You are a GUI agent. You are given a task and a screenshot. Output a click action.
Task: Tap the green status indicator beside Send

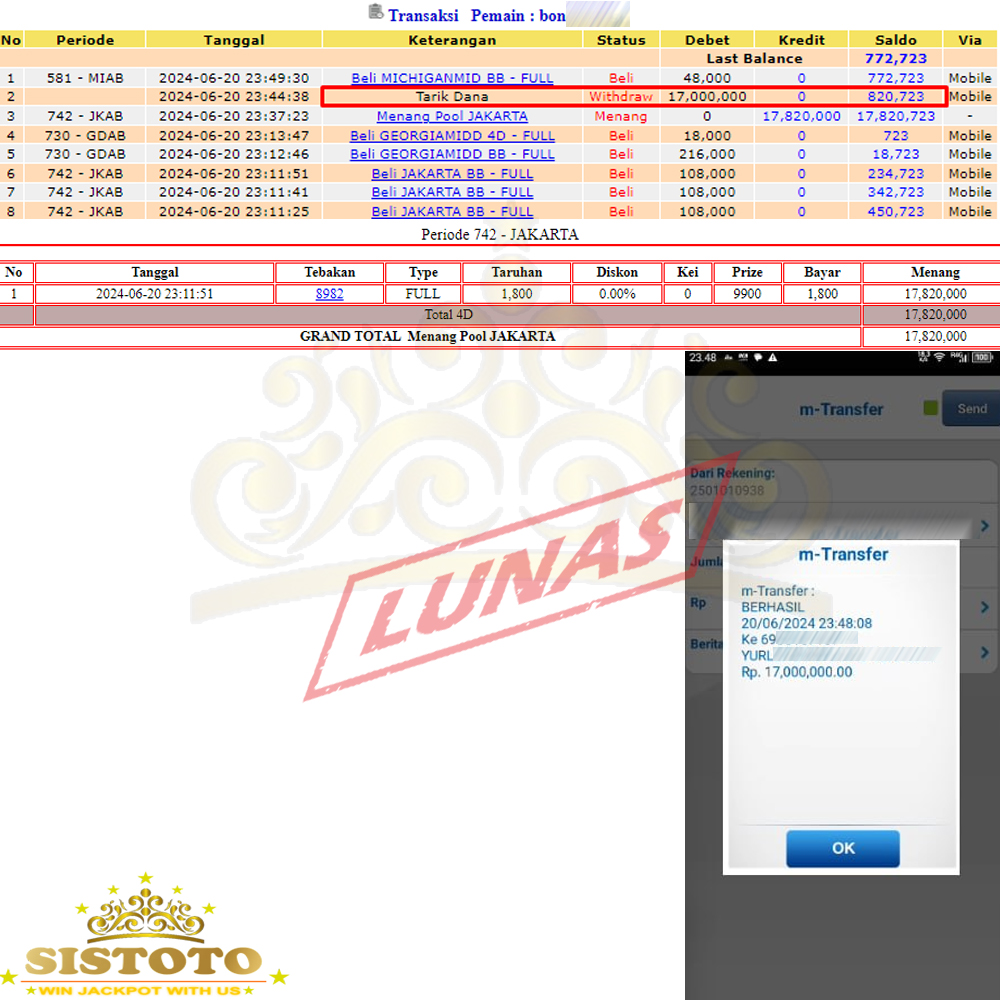click(930, 408)
